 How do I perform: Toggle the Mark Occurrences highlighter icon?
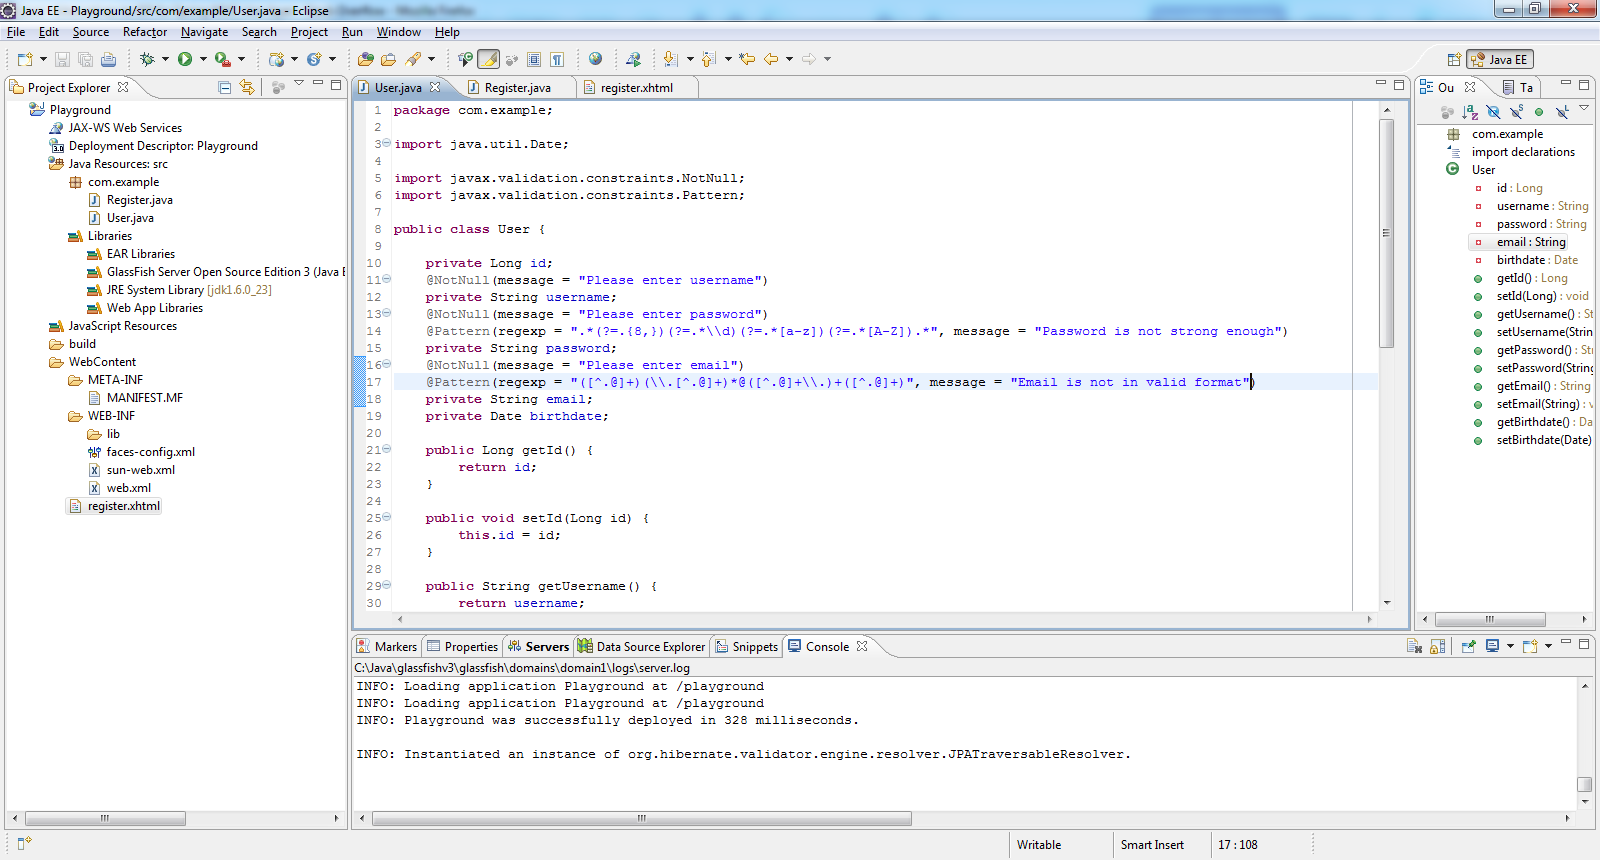[488, 59]
